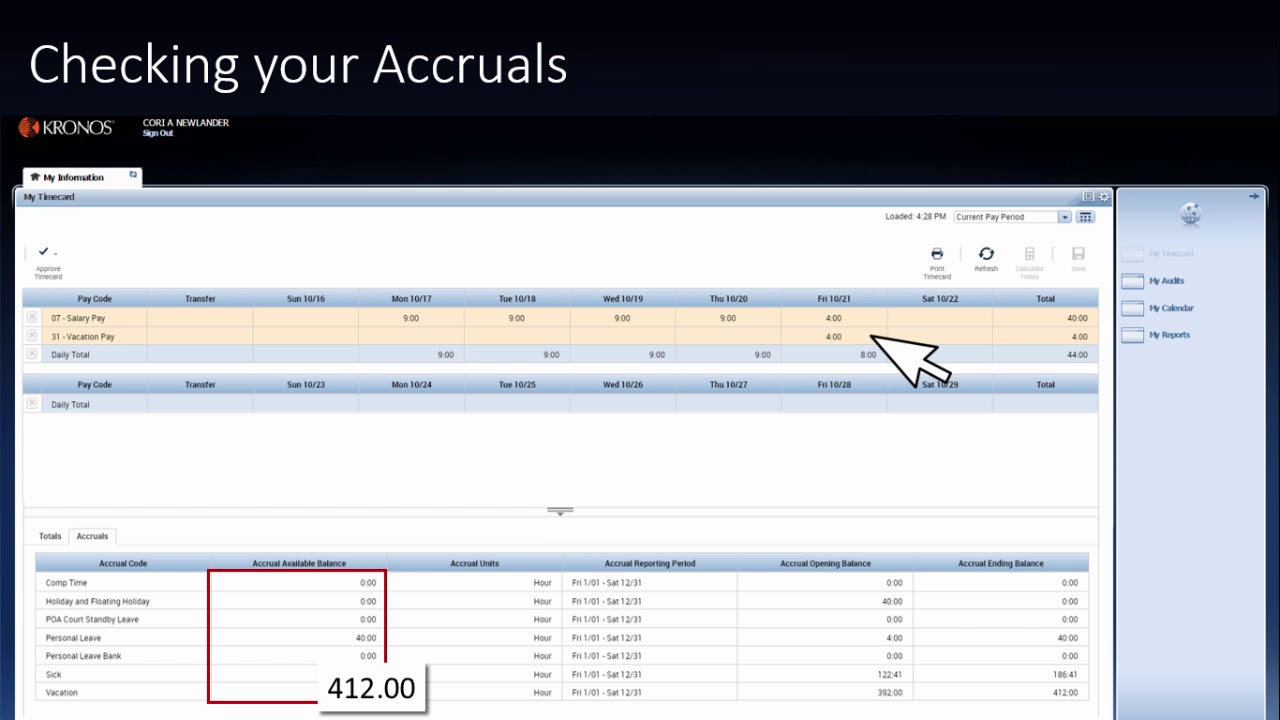The image size is (1280, 720).
Task: Click the Accrual Code column header
Action: pyautogui.click(x=123, y=563)
